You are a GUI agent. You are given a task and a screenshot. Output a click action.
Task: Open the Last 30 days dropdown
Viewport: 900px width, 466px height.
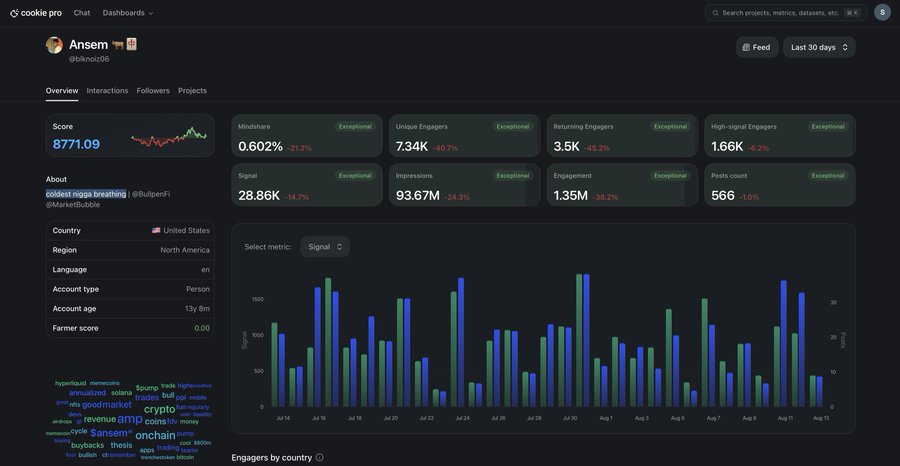click(x=819, y=48)
